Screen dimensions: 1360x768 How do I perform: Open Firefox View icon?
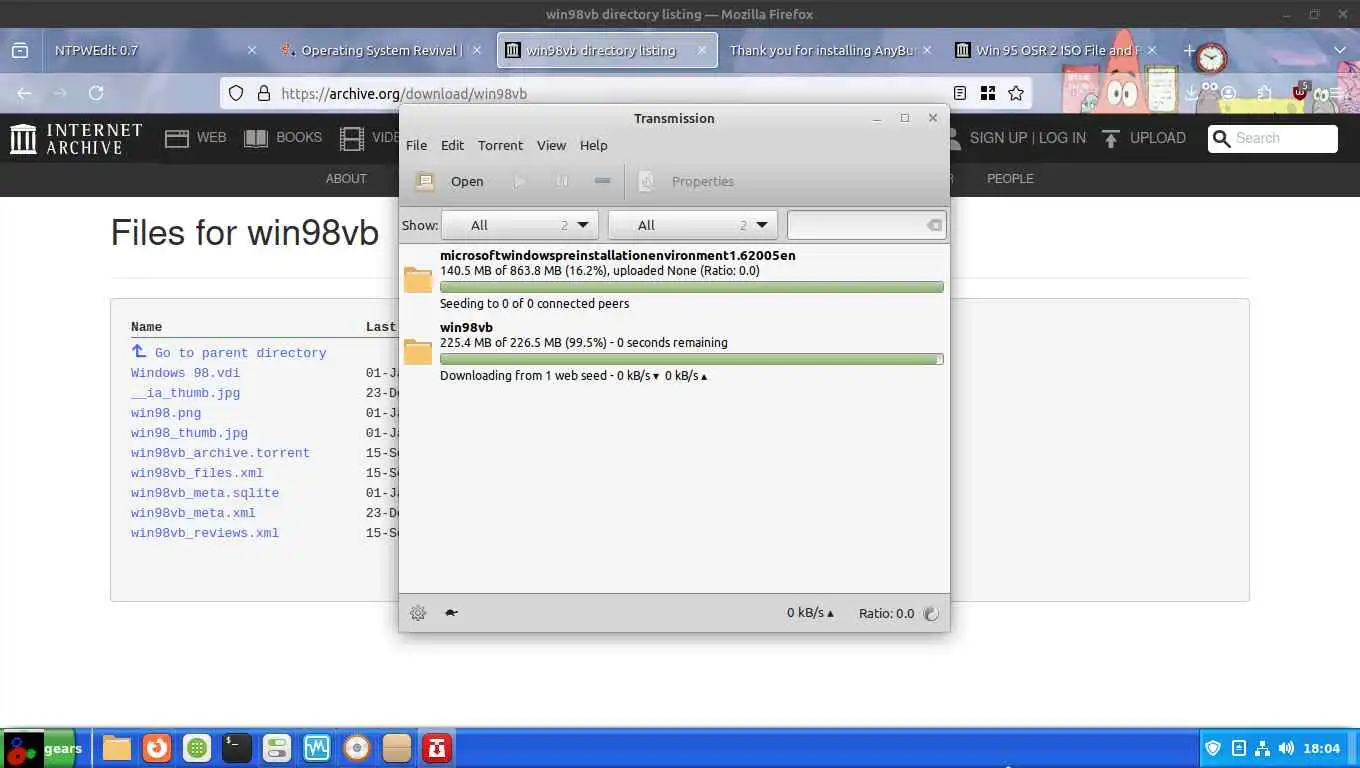tap(19, 50)
